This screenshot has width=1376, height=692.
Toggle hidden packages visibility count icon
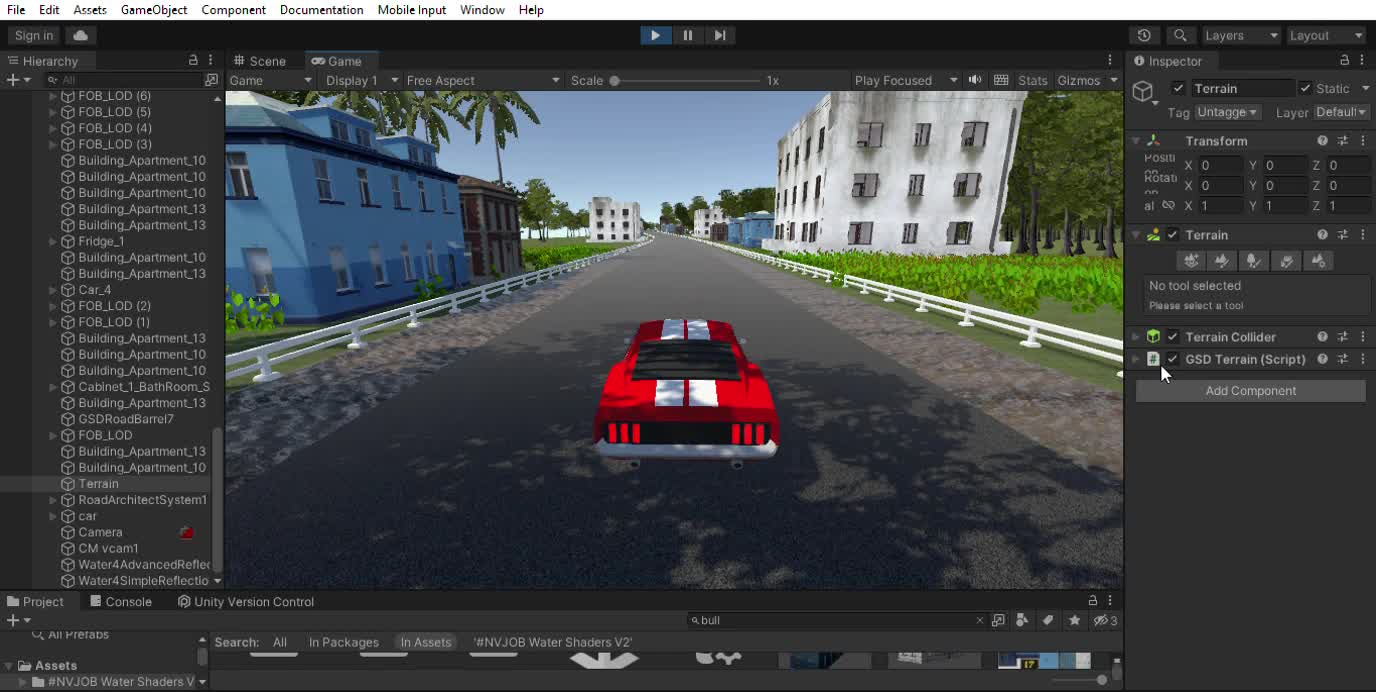1105,620
